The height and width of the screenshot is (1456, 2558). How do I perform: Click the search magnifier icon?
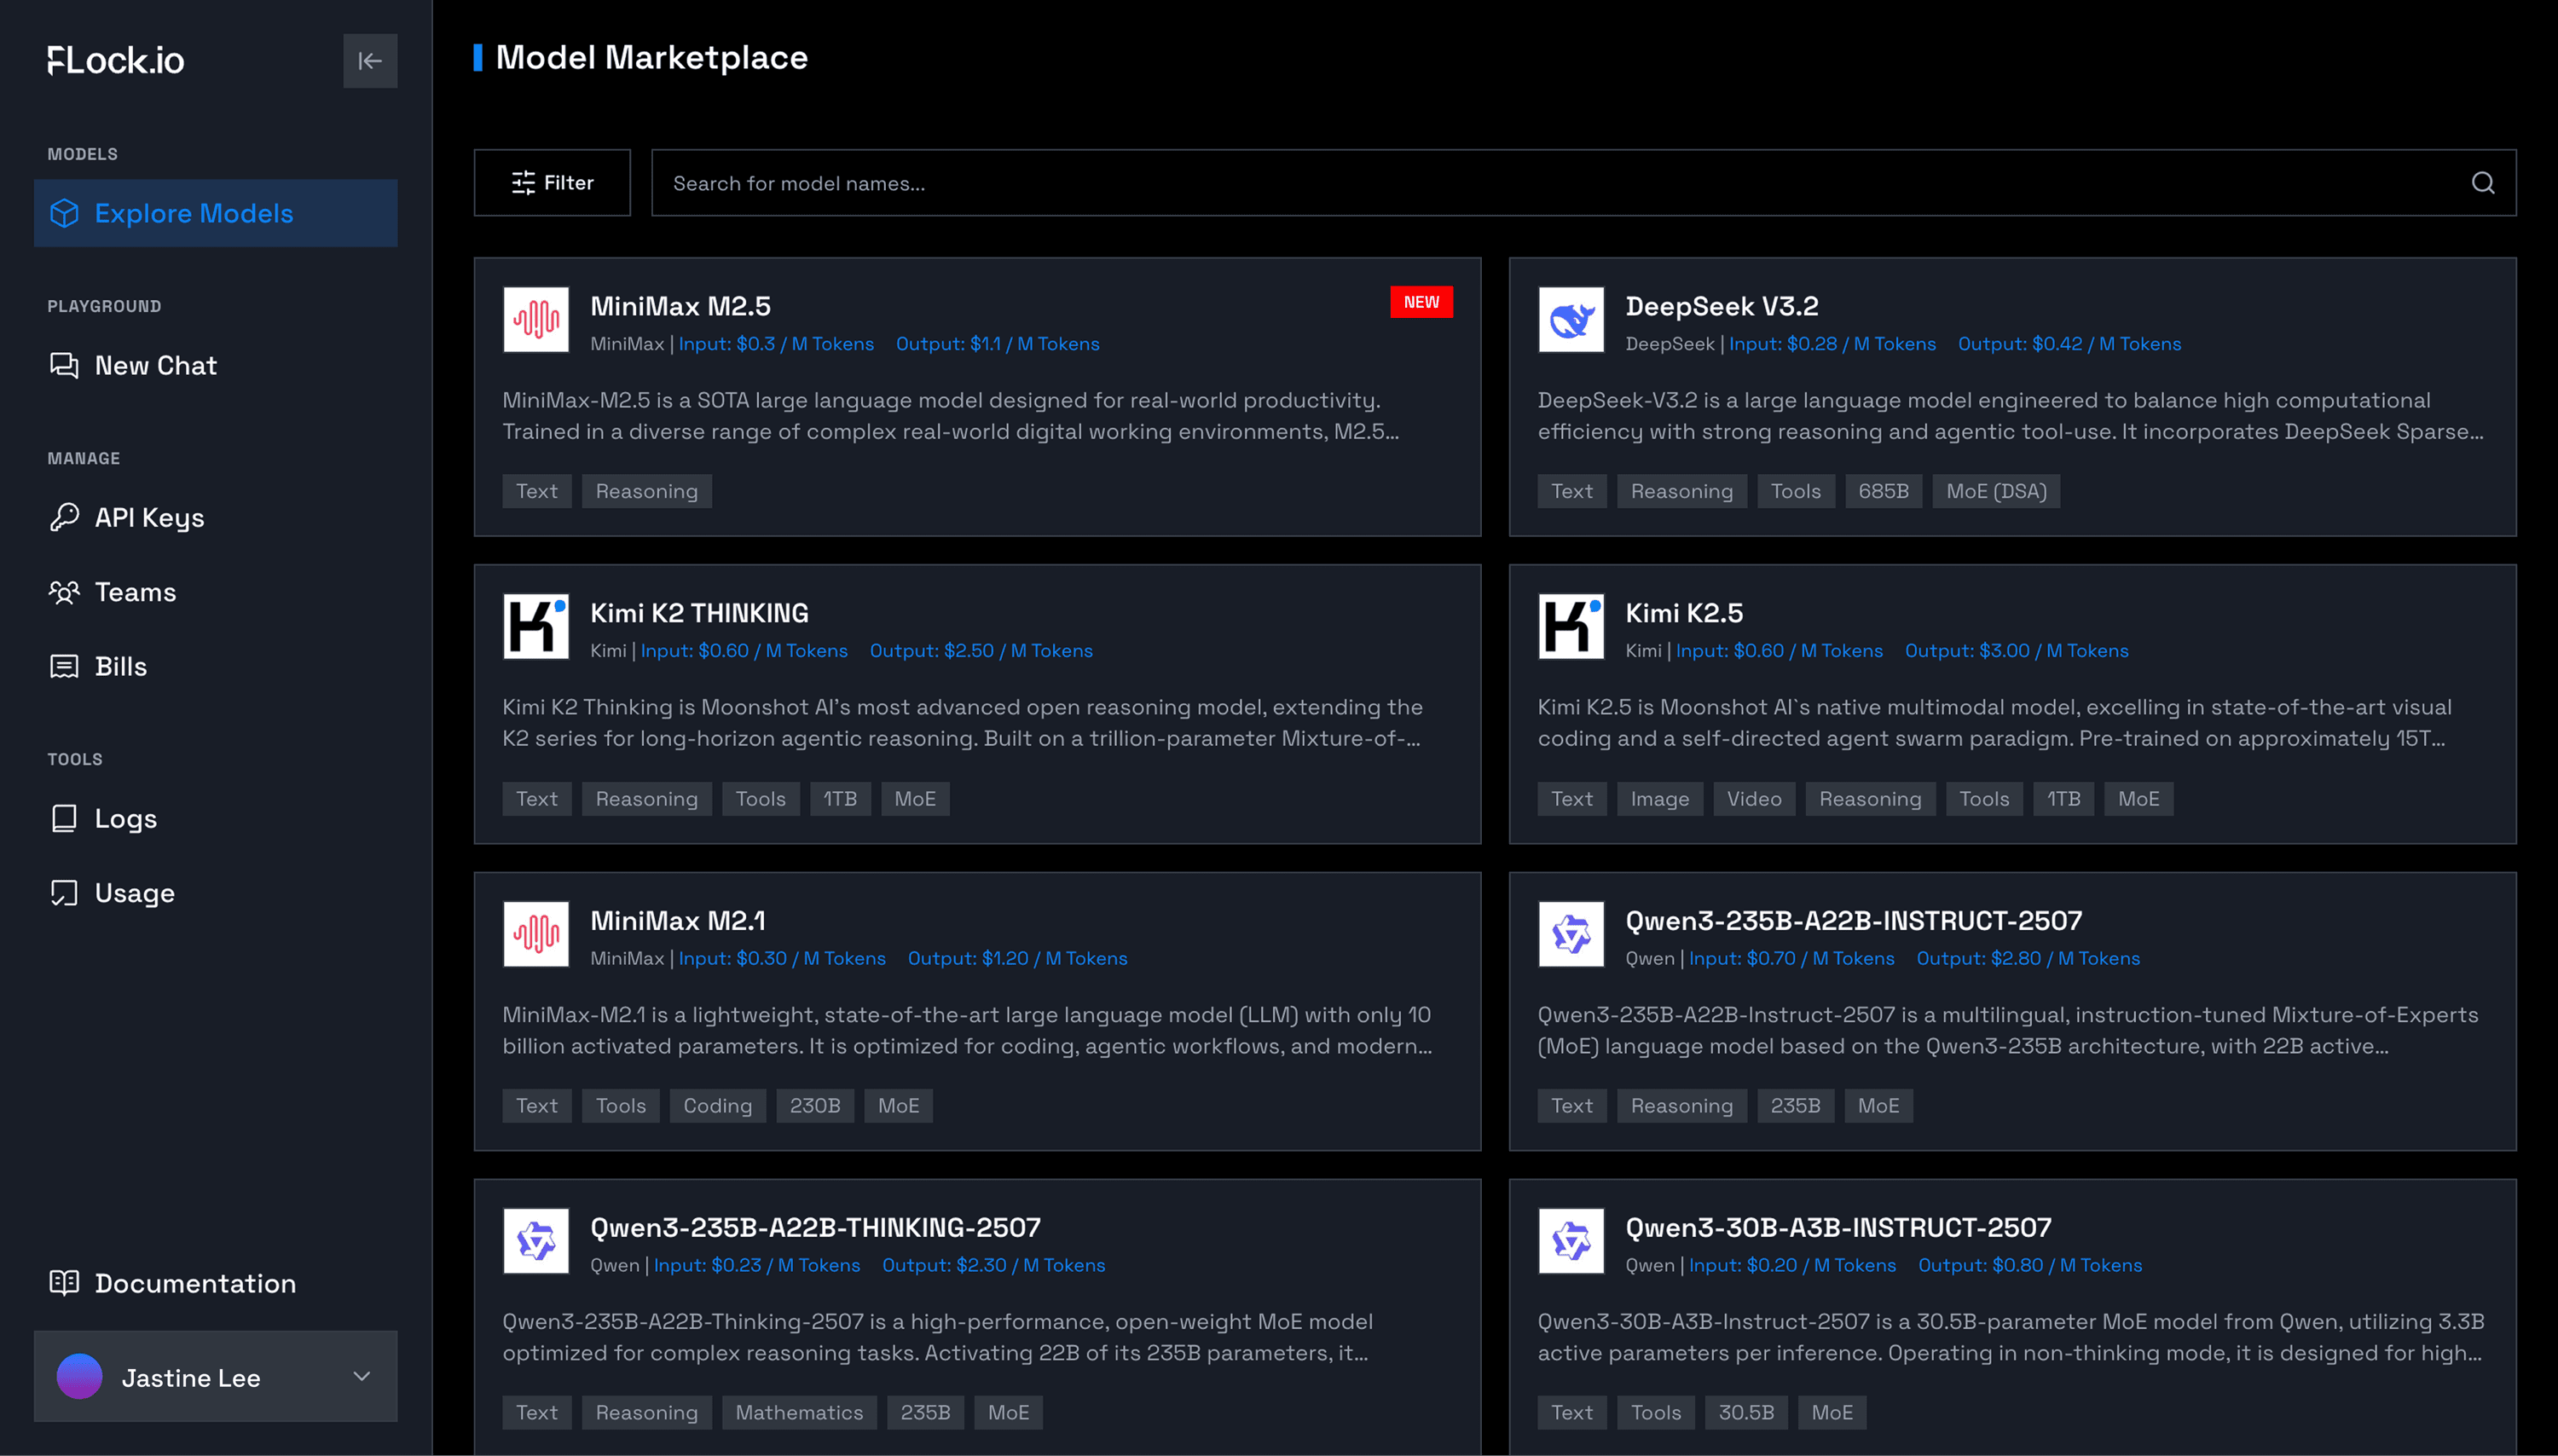tap(2482, 183)
